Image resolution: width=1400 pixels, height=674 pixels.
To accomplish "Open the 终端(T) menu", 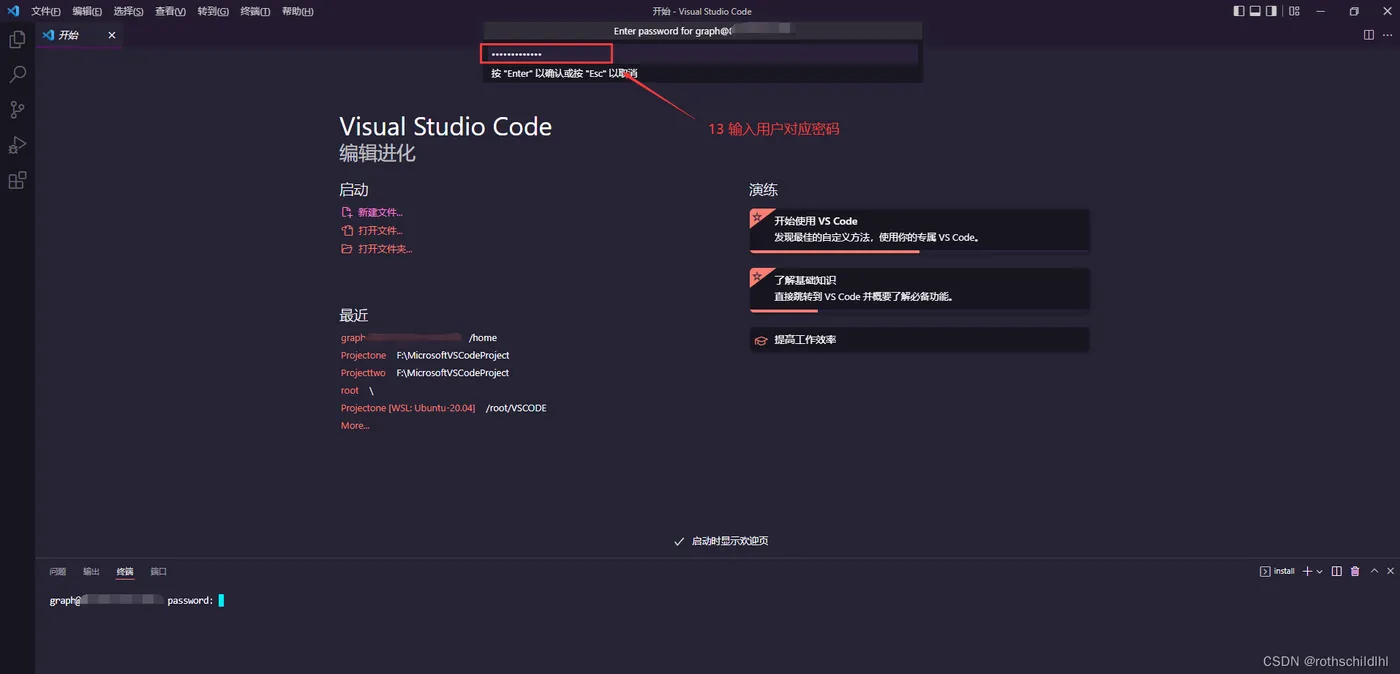I will tap(255, 11).
